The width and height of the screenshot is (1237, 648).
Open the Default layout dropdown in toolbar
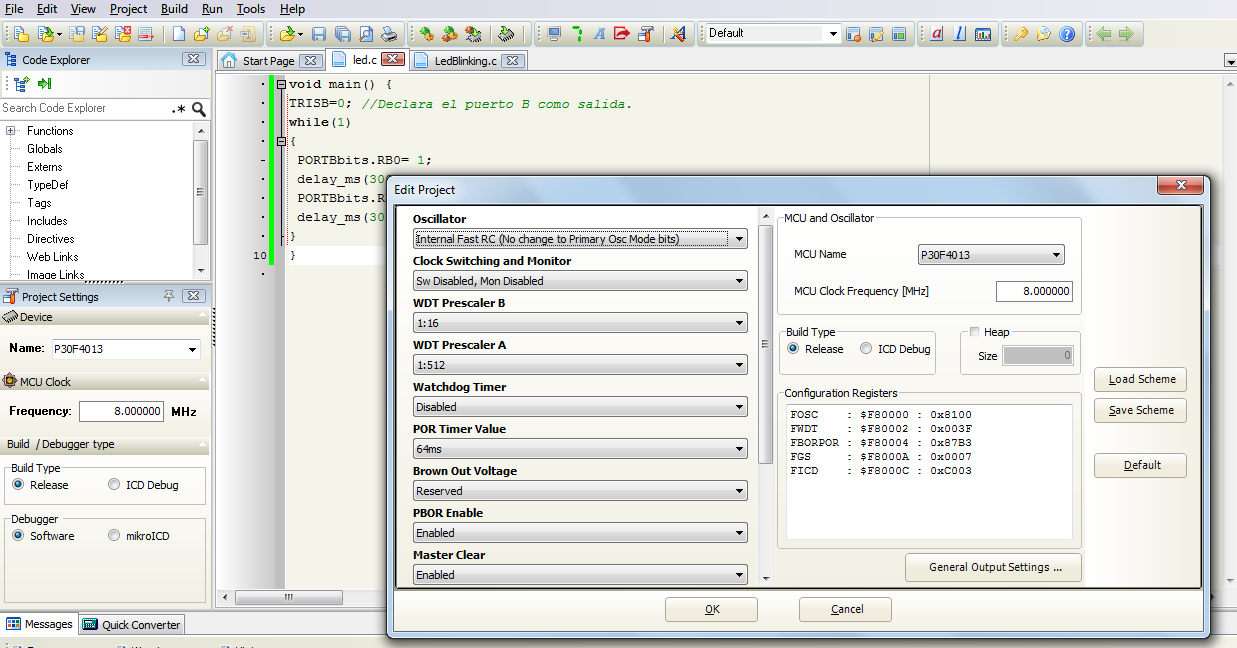tap(834, 34)
